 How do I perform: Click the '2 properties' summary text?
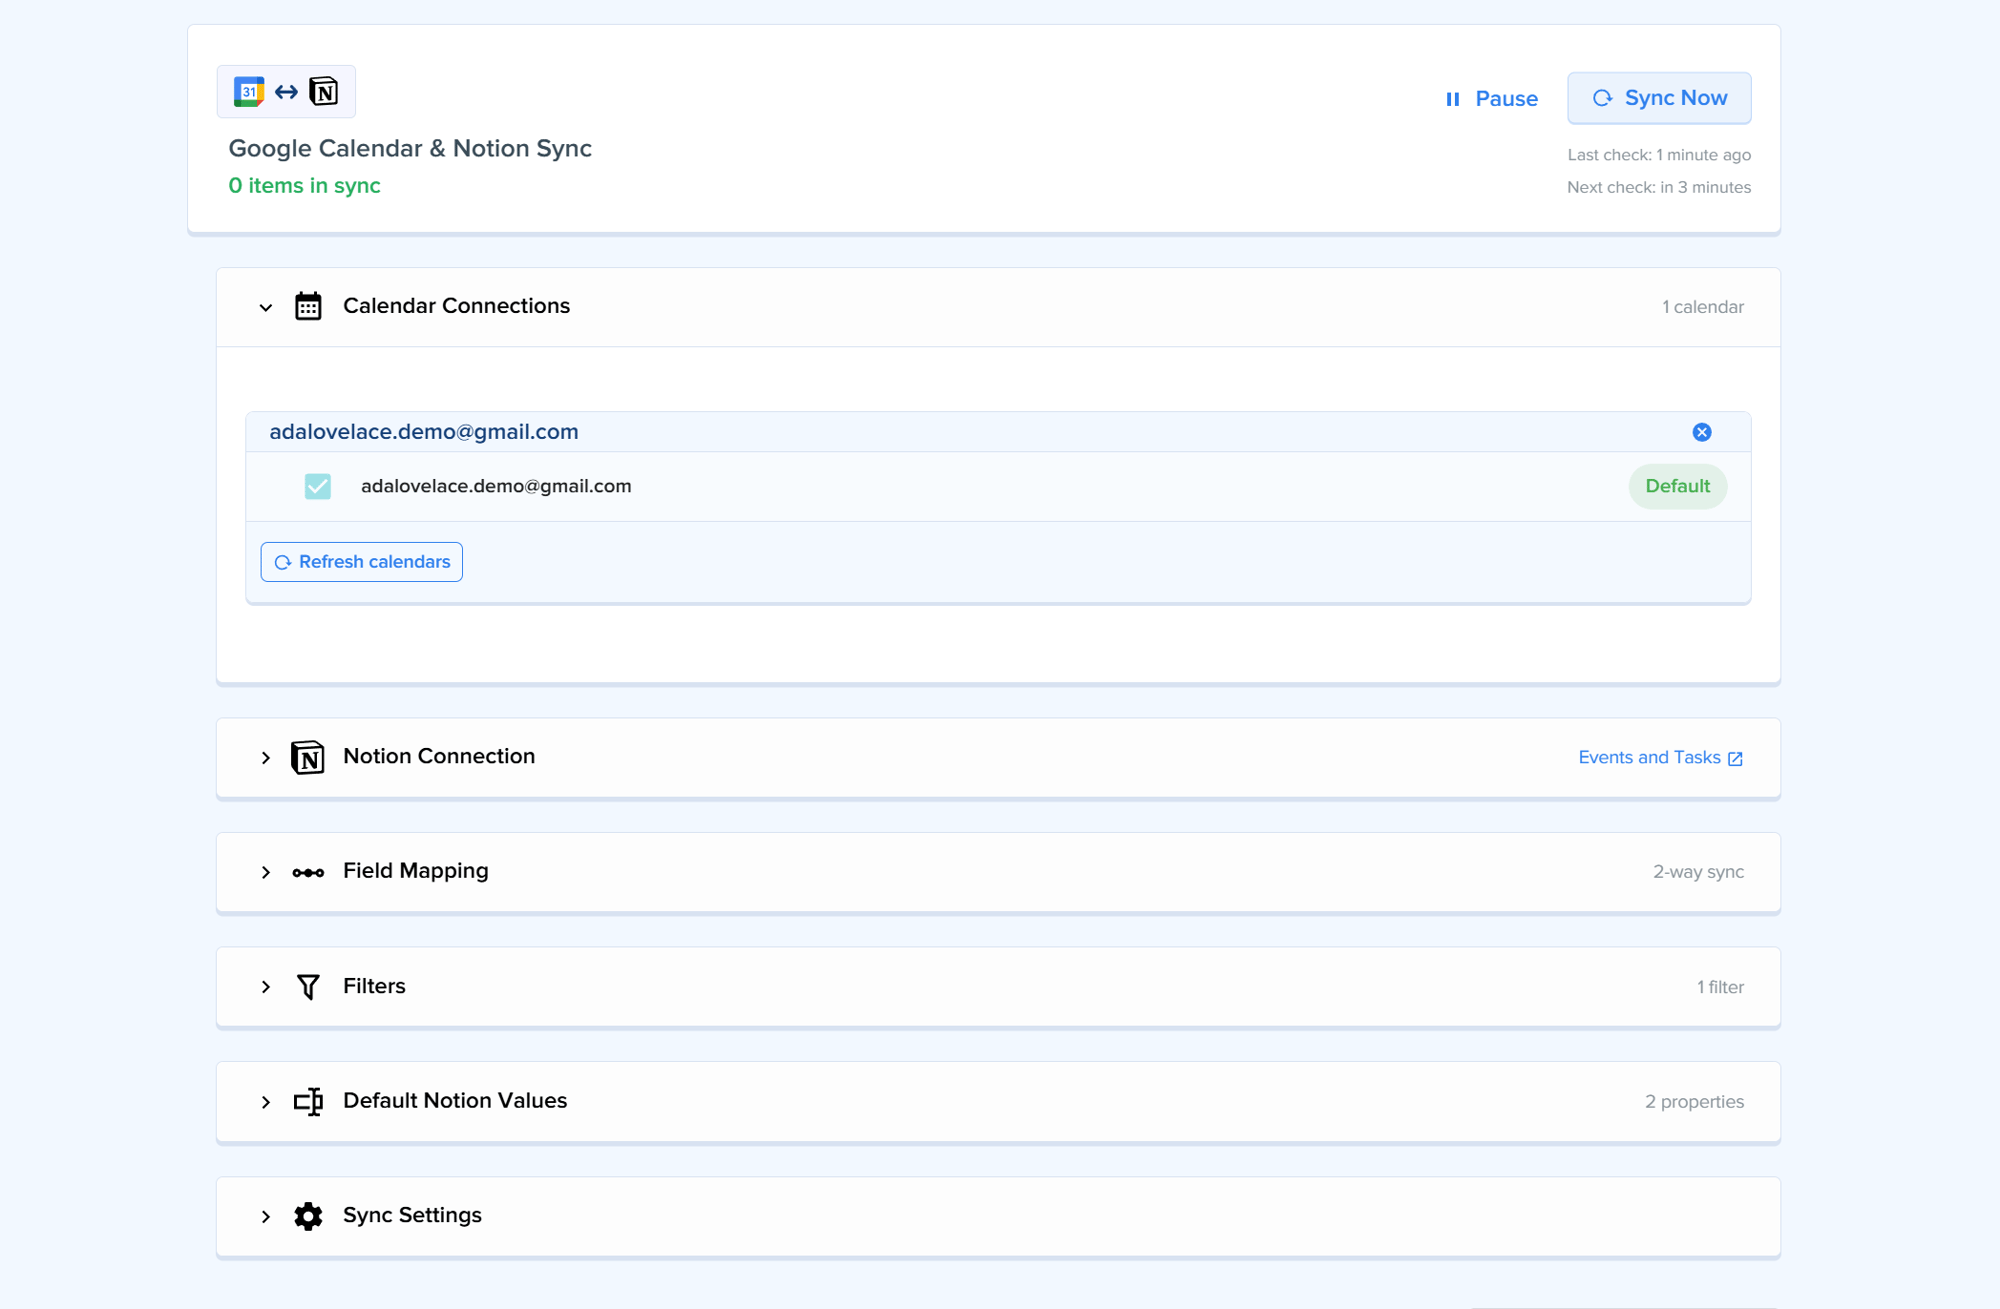[1694, 1102]
